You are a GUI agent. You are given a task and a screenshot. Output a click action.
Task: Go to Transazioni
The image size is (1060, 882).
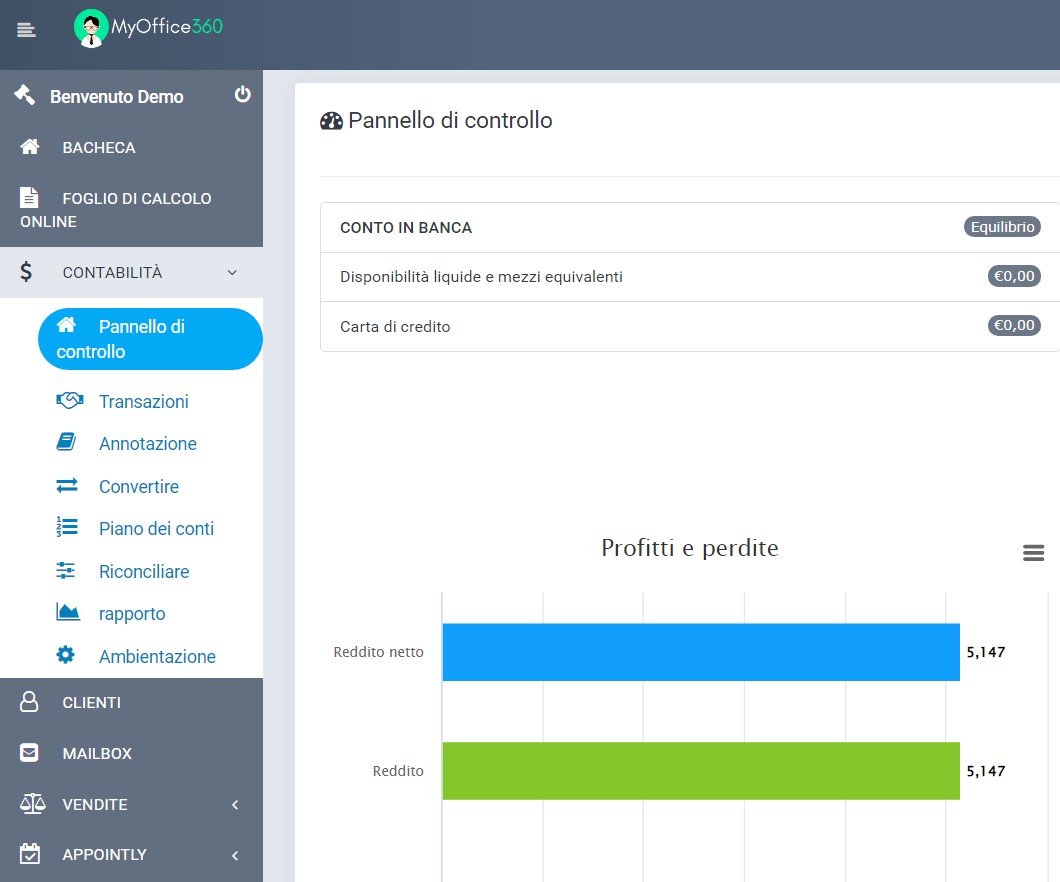click(143, 401)
